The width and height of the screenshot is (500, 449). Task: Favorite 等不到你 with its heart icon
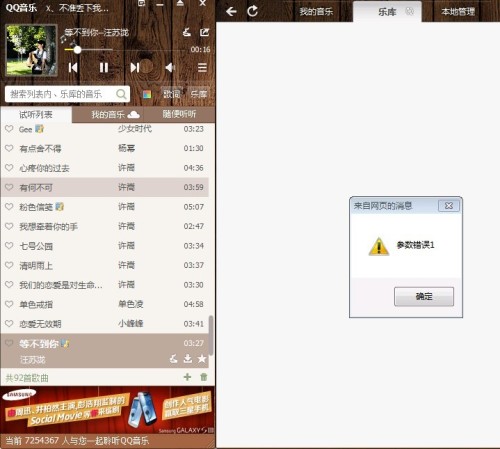(9, 343)
